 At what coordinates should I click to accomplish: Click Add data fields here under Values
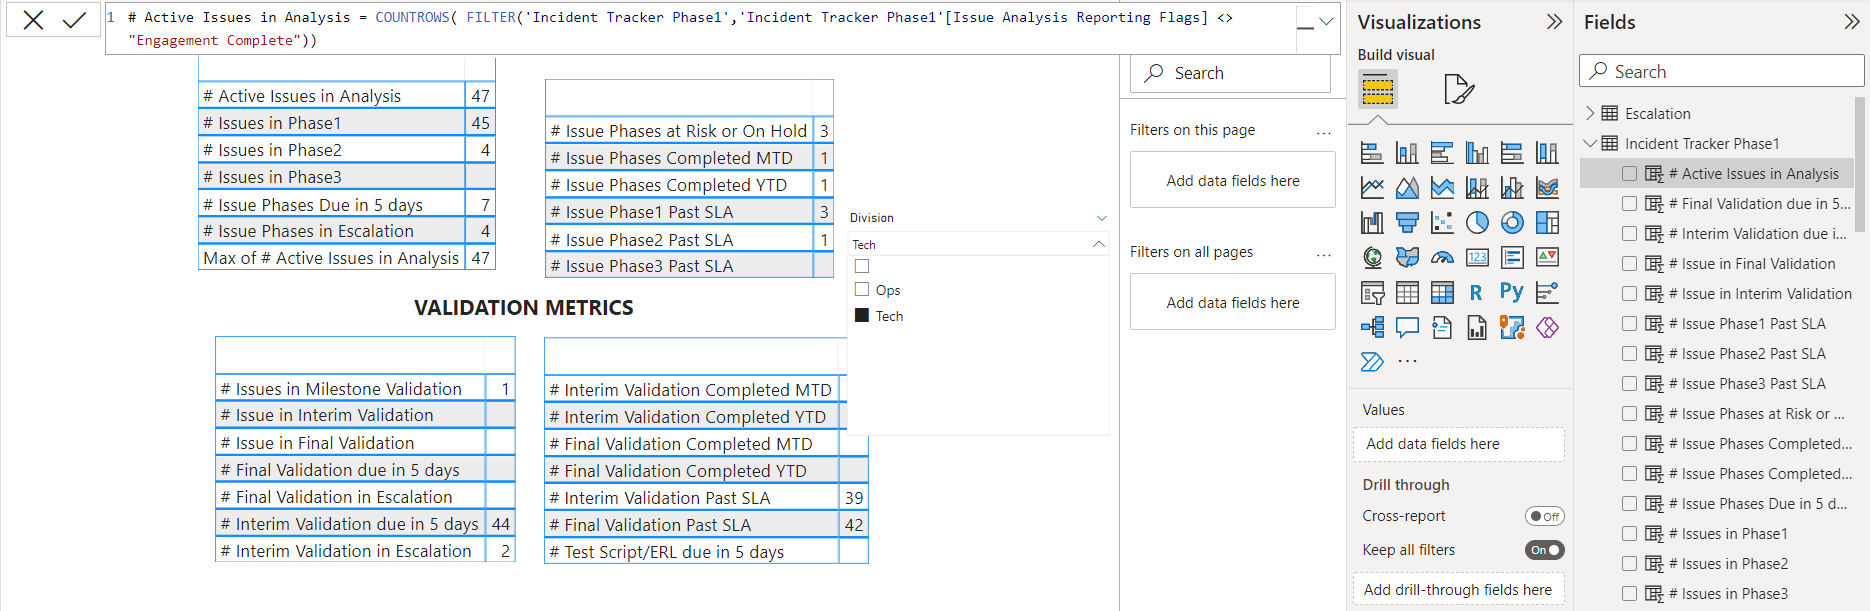(1459, 444)
